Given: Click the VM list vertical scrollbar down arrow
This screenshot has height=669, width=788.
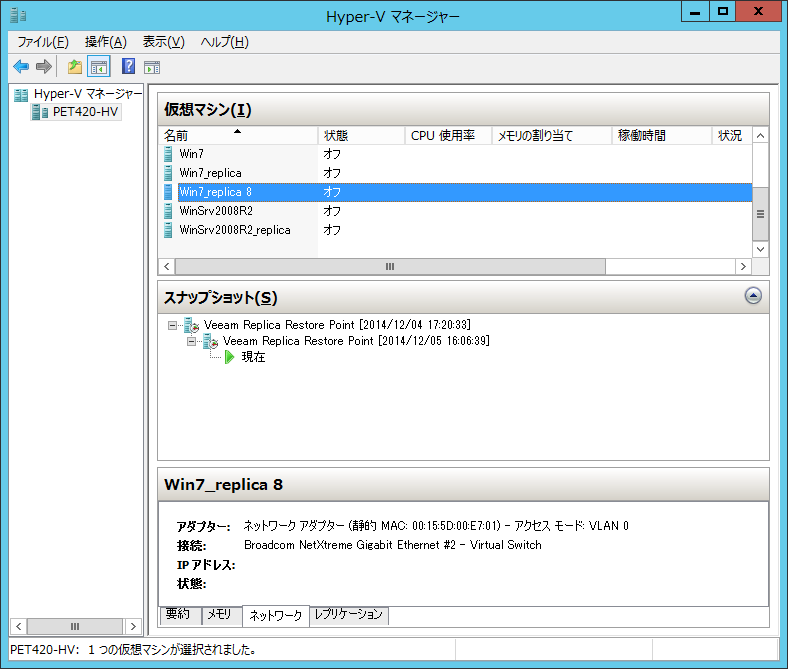Looking at the screenshot, I should tap(760, 249).
